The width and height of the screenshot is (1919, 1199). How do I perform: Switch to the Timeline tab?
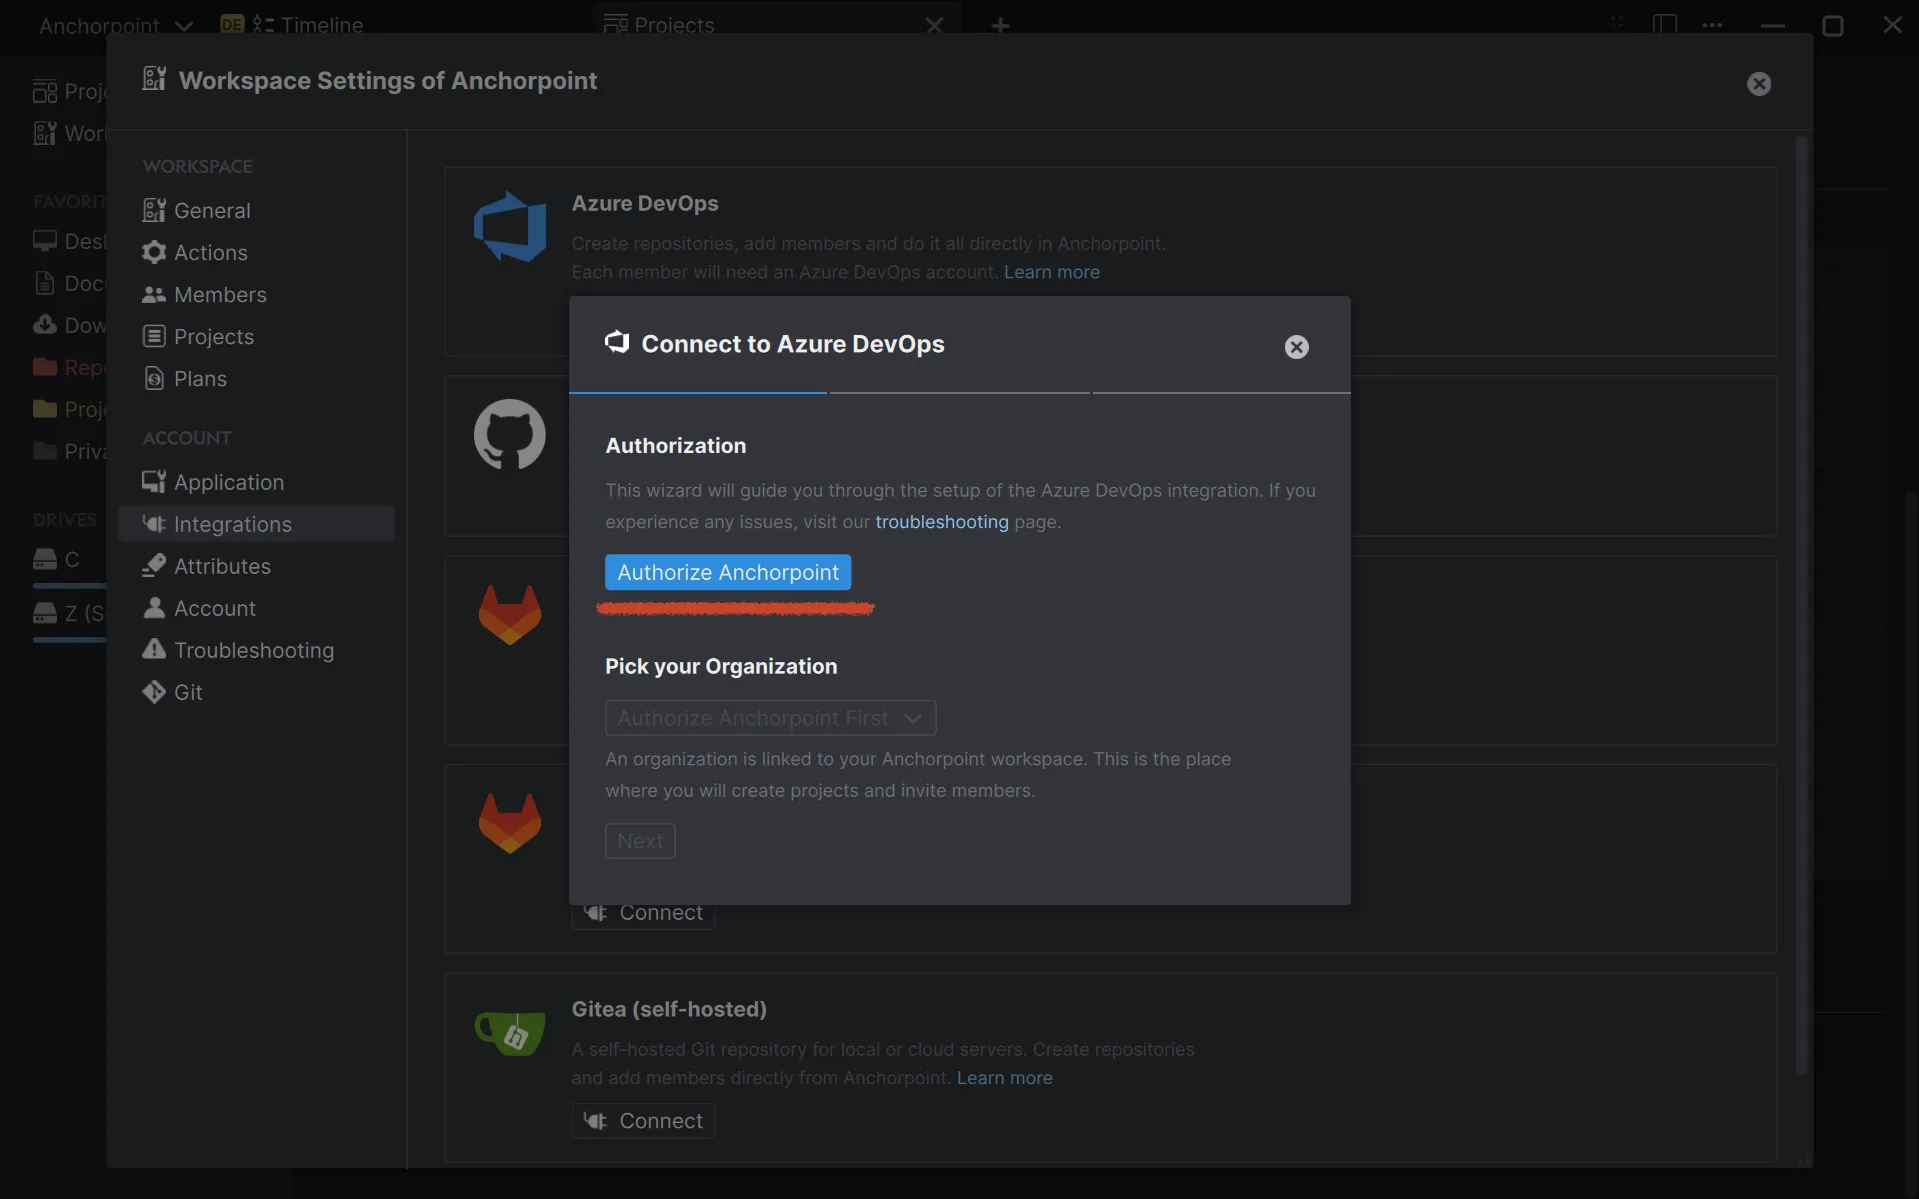tap(292, 25)
